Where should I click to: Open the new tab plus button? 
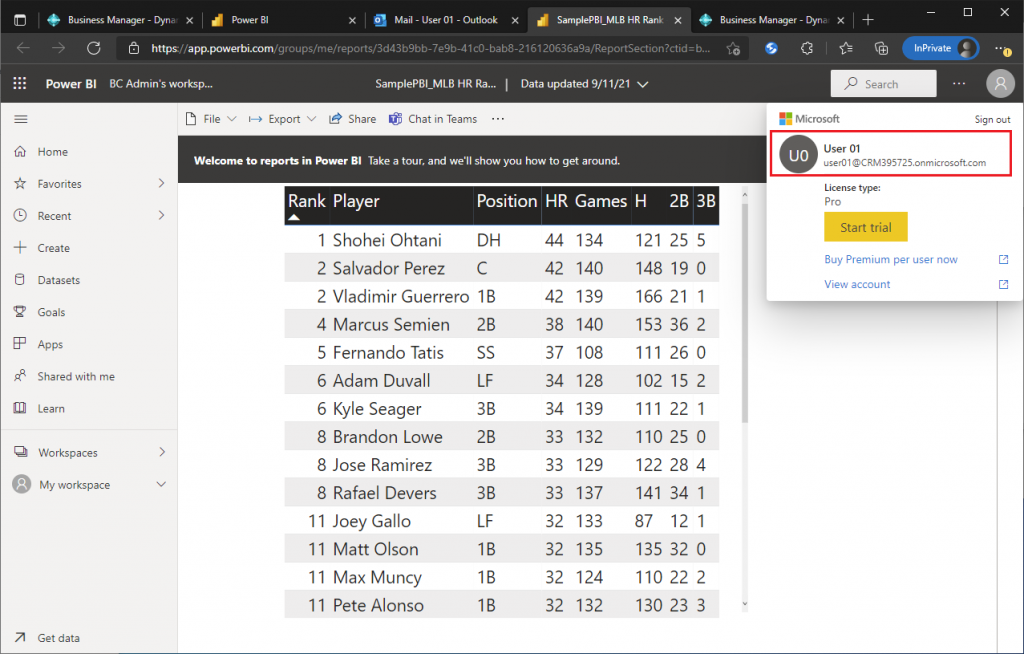click(868, 20)
